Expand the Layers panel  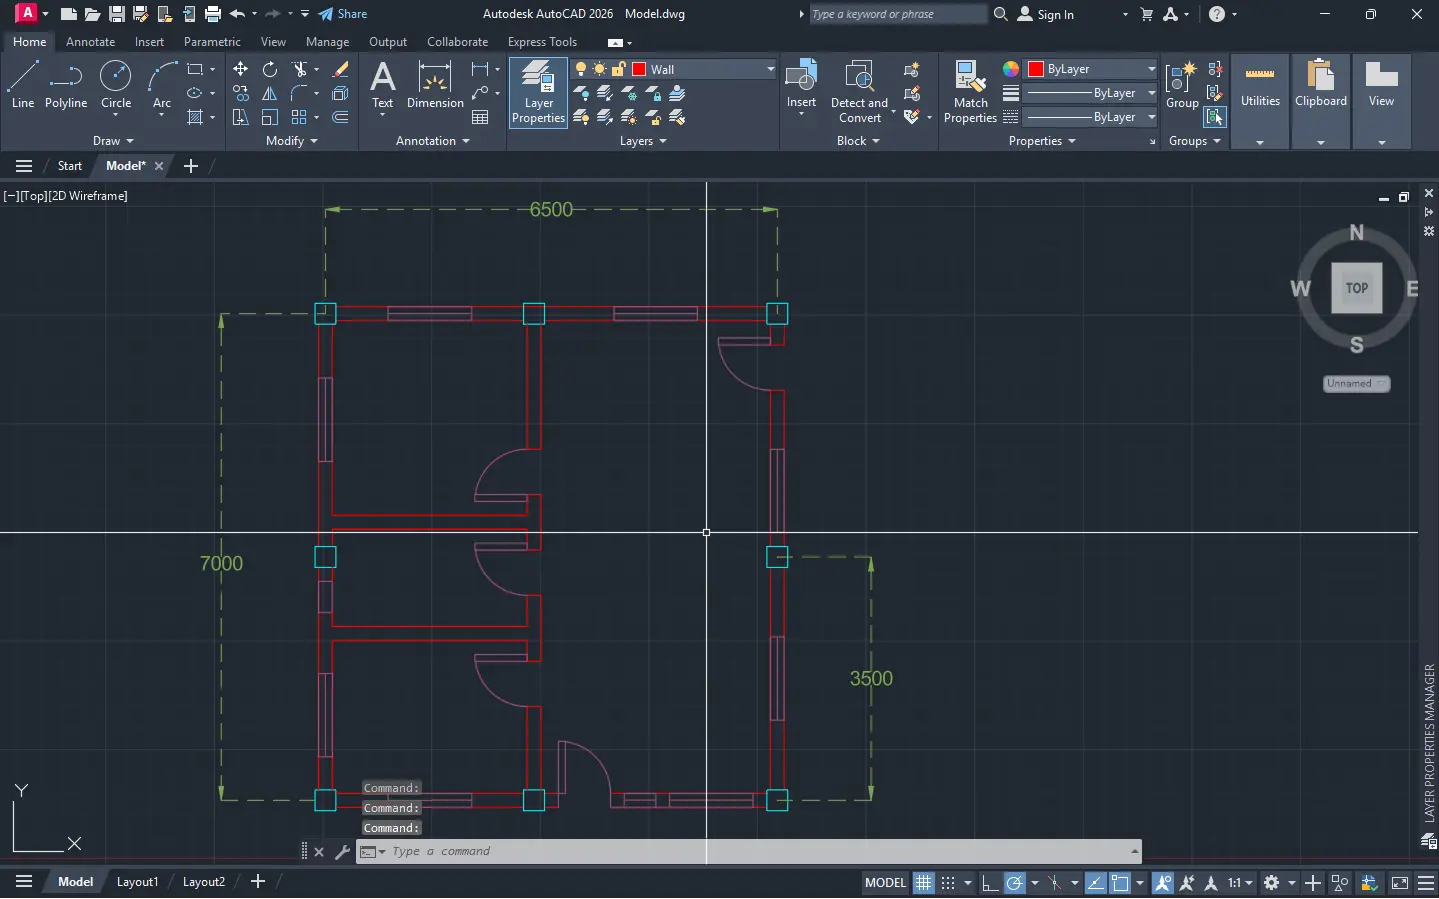click(642, 141)
